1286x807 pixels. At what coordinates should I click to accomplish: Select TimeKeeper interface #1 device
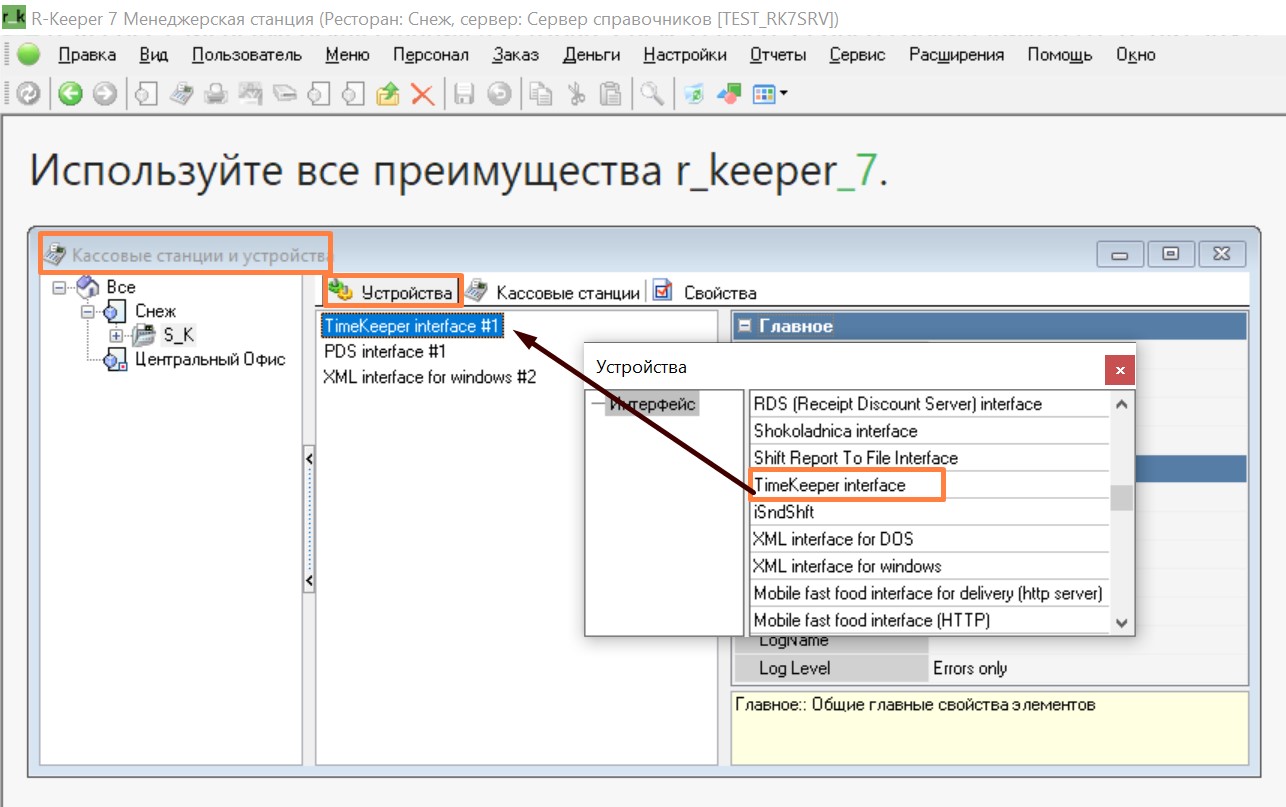point(411,325)
